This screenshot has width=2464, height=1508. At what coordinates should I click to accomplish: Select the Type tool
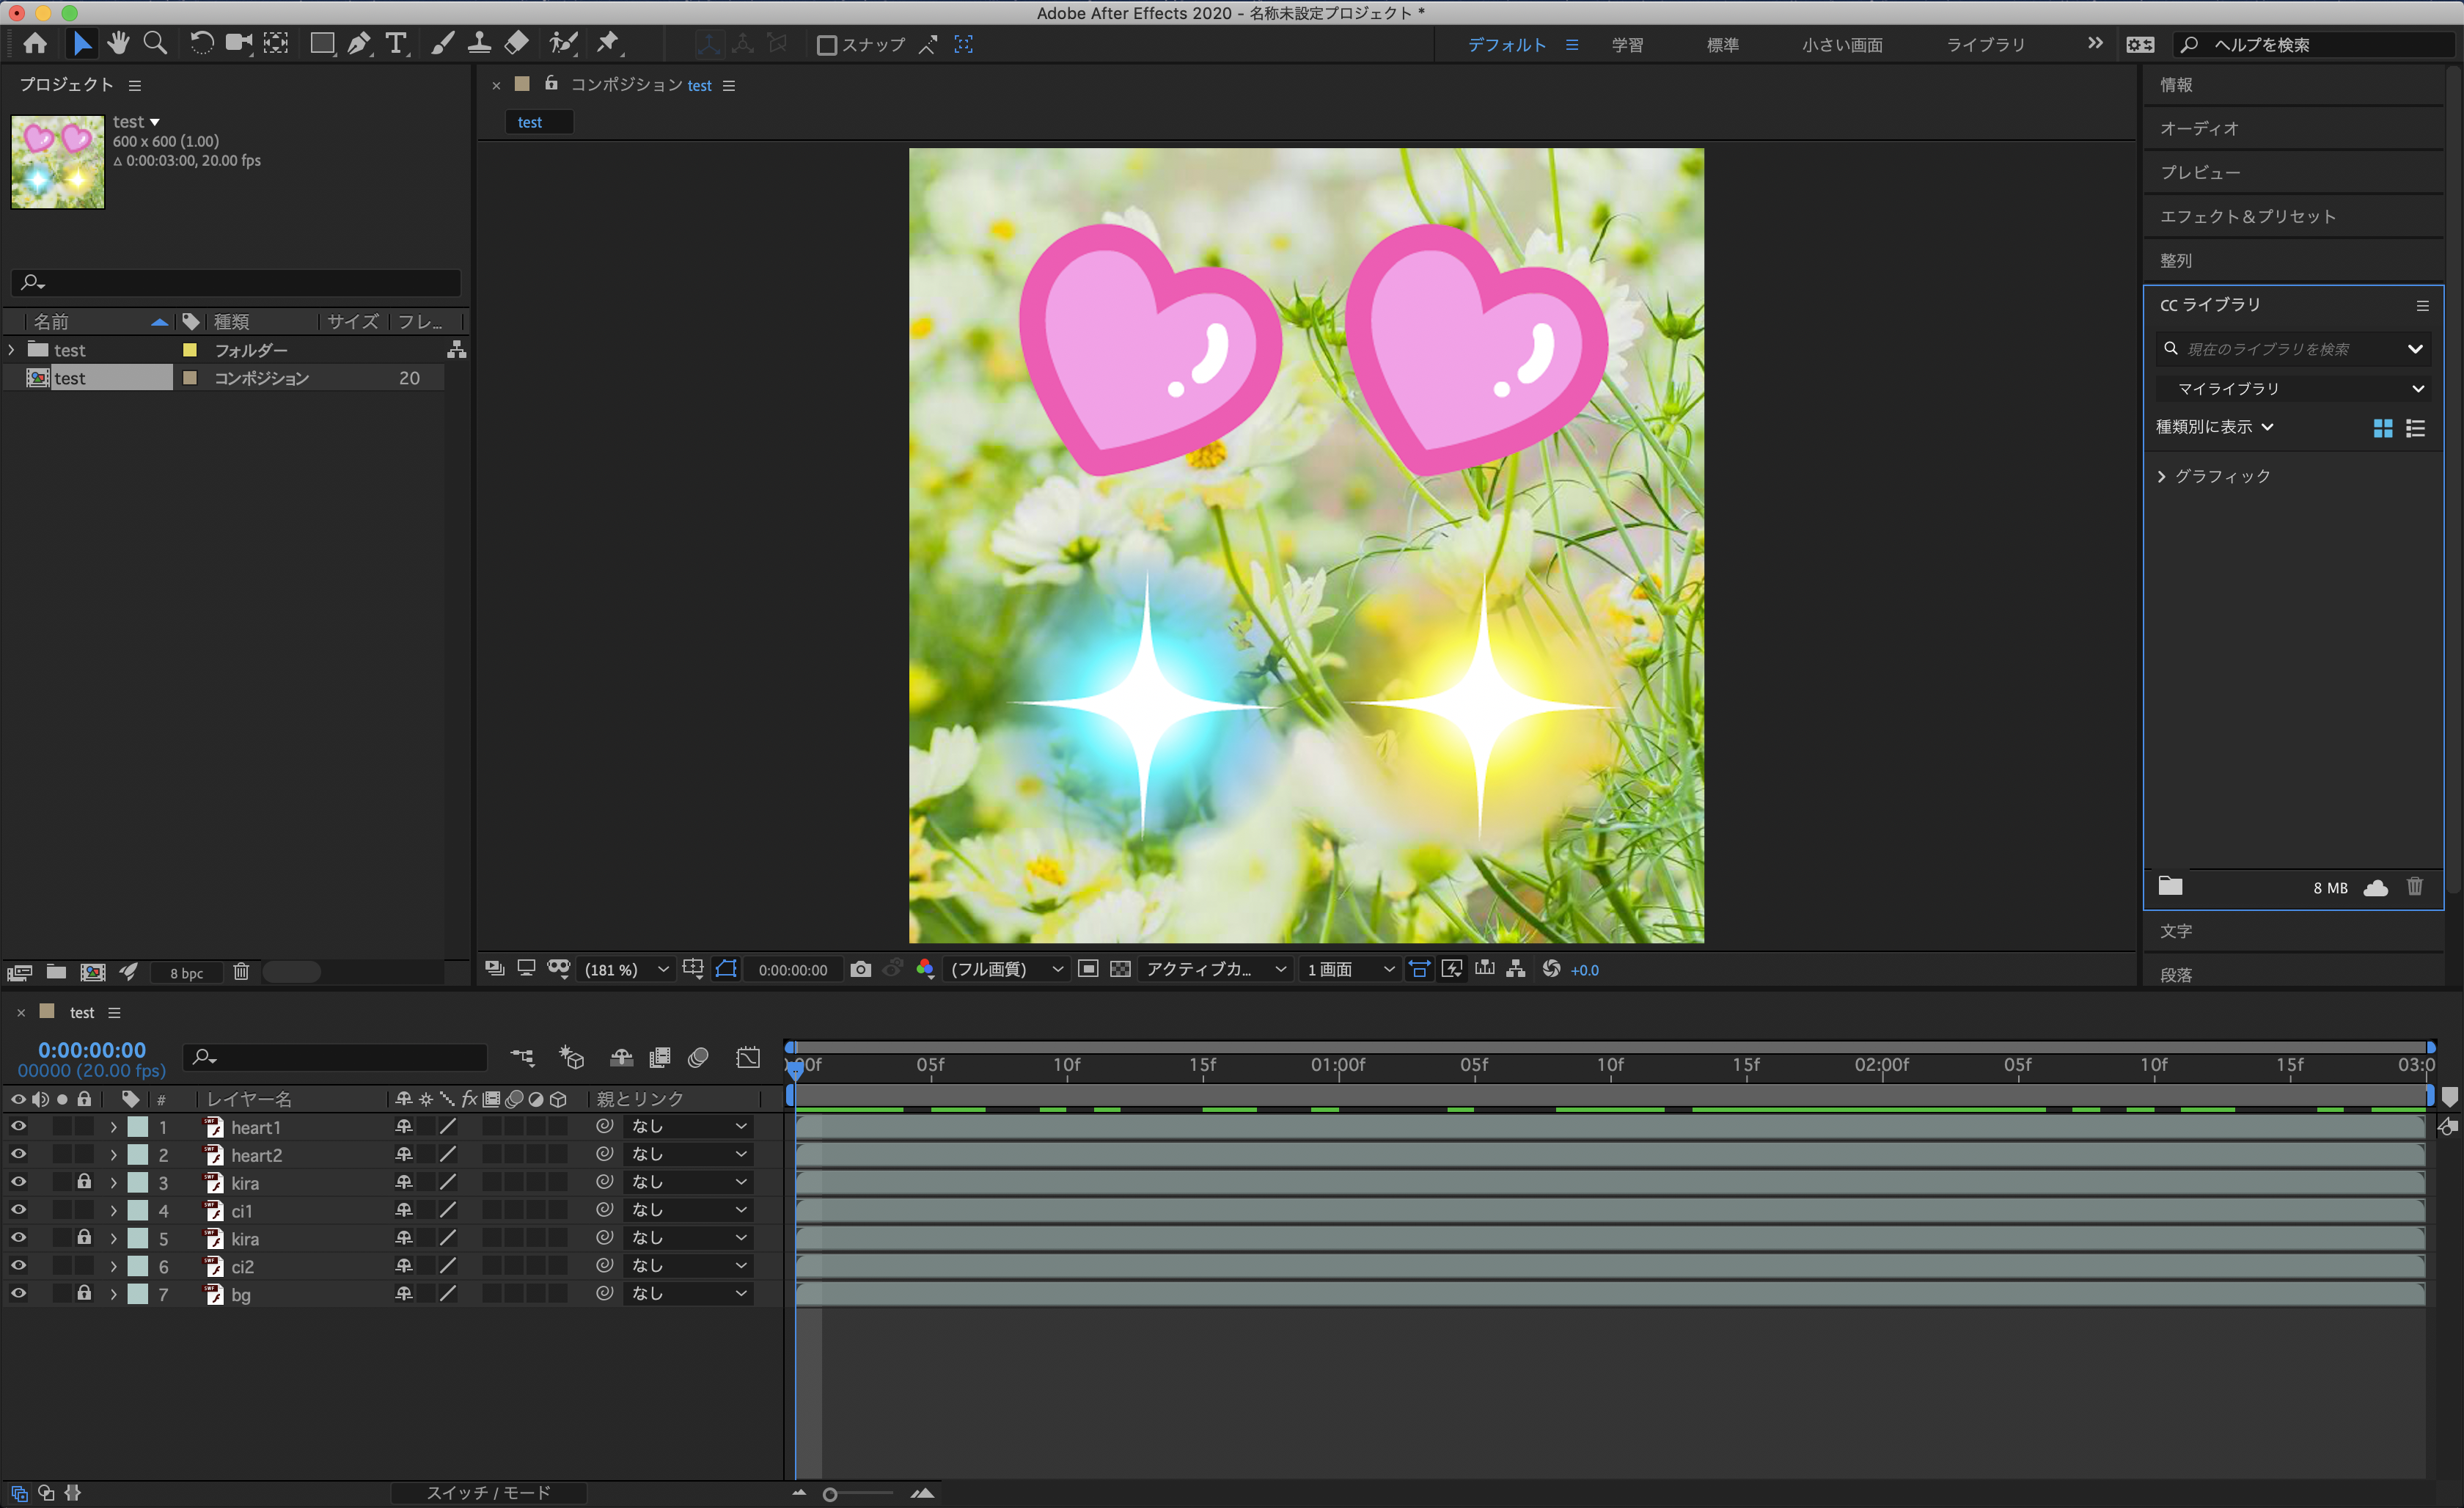[x=396, y=43]
